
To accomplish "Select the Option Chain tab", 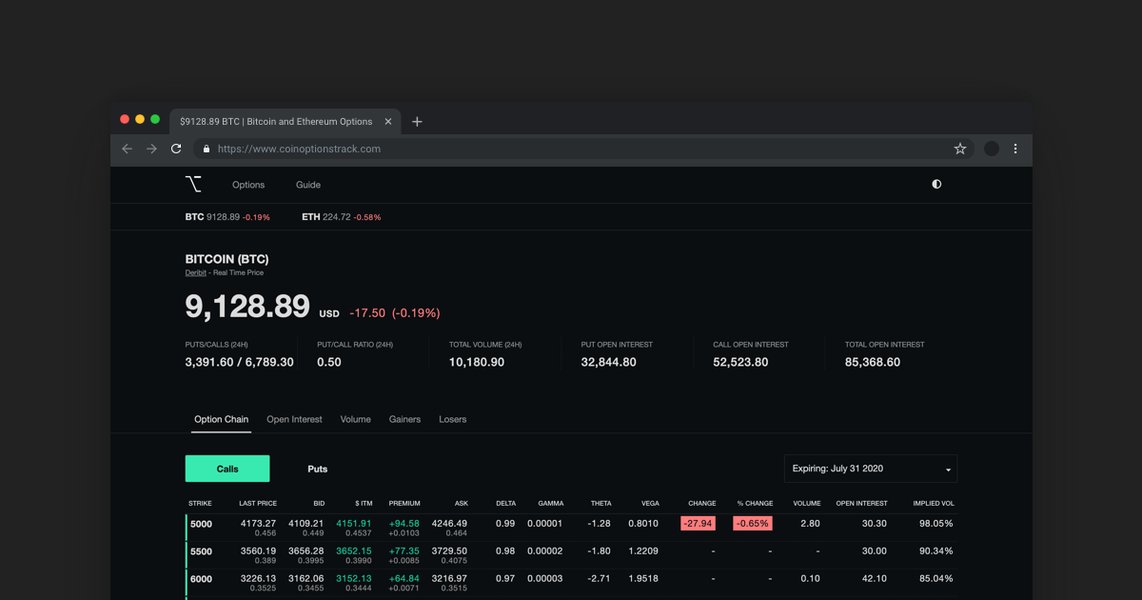I will (221, 419).
